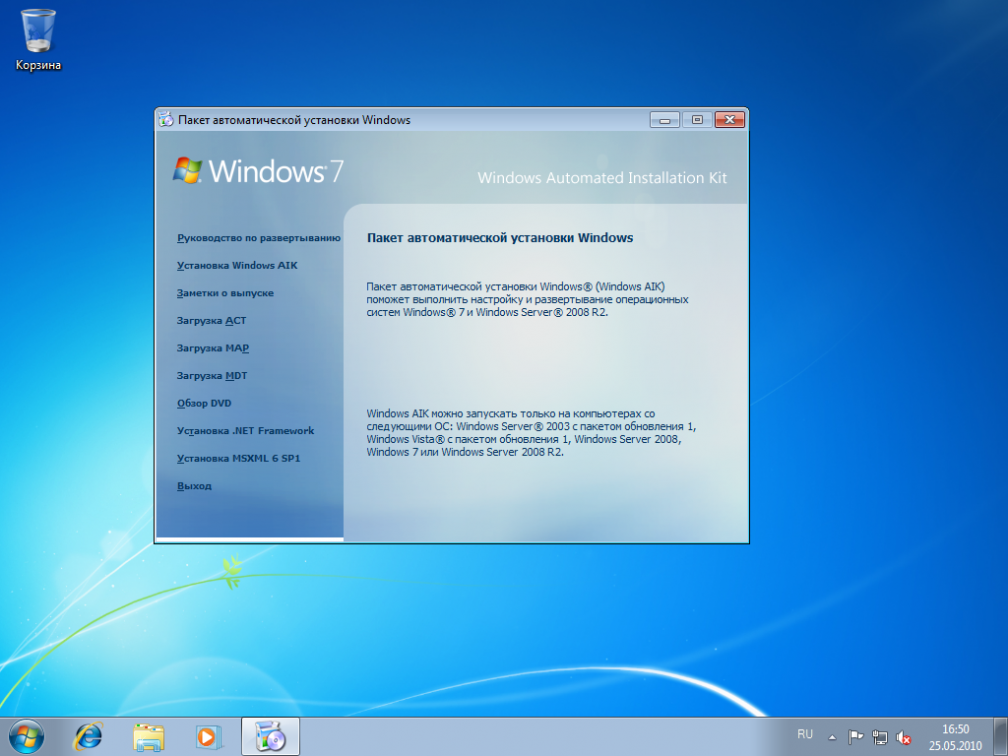
Task: Click the Windows 7 logo banner
Action: tap(258, 171)
